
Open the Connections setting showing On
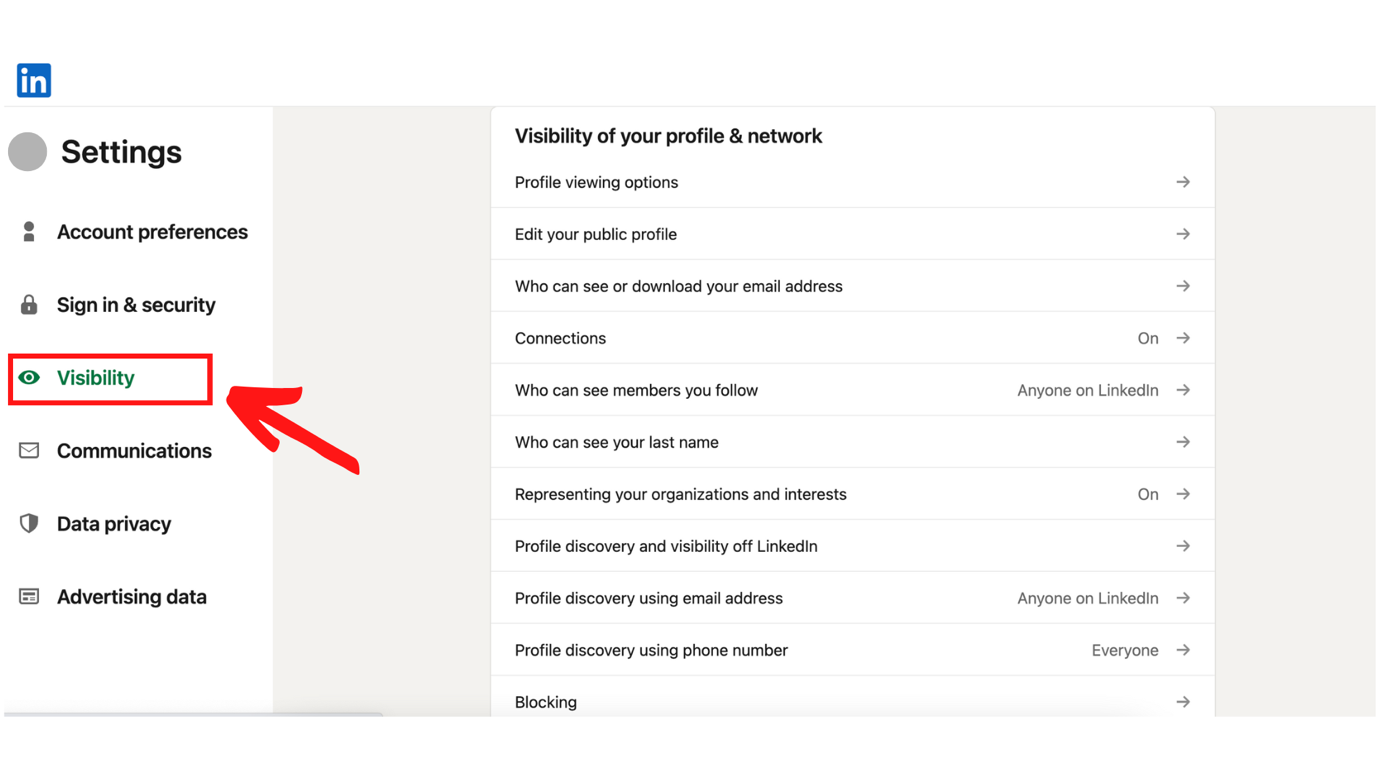(853, 338)
